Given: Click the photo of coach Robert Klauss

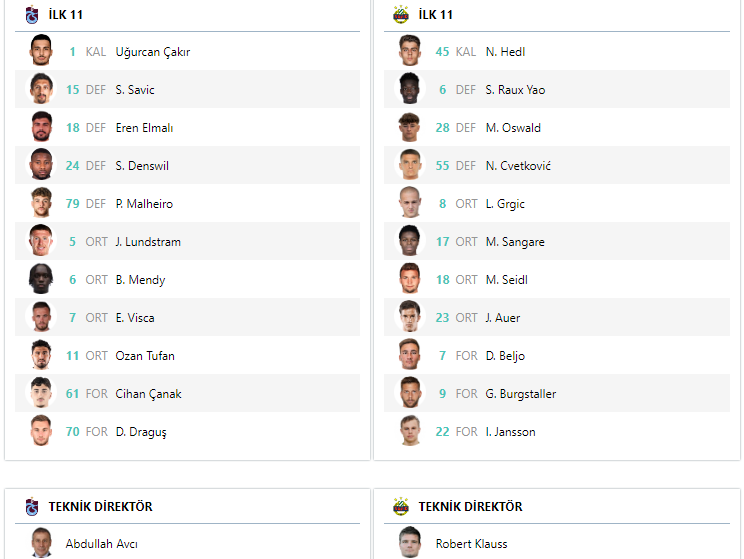Looking at the screenshot, I should pyautogui.click(x=410, y=542).
